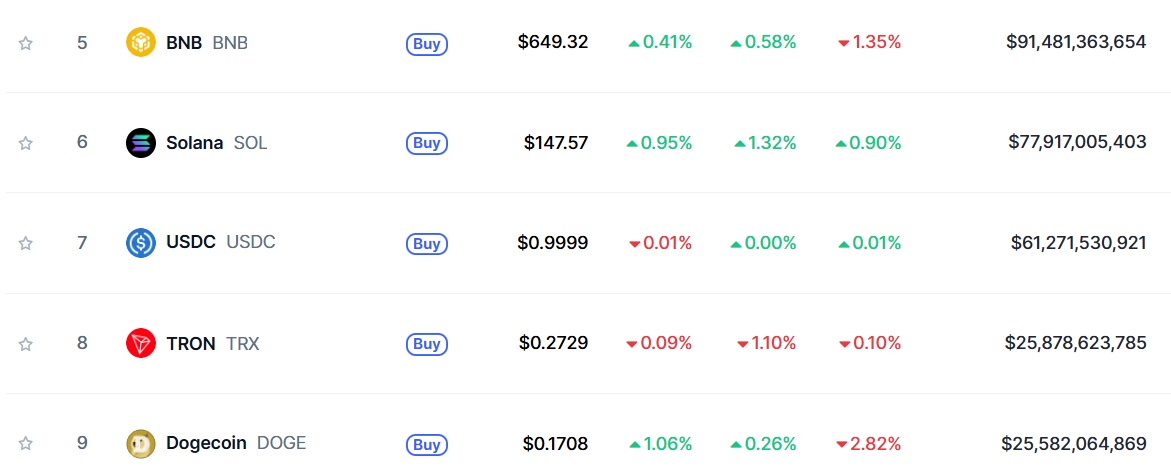Viewport: 1171px width, 467px height.
Task: Click the Dogecoin coin logo icon
Action: pos(140,444)
